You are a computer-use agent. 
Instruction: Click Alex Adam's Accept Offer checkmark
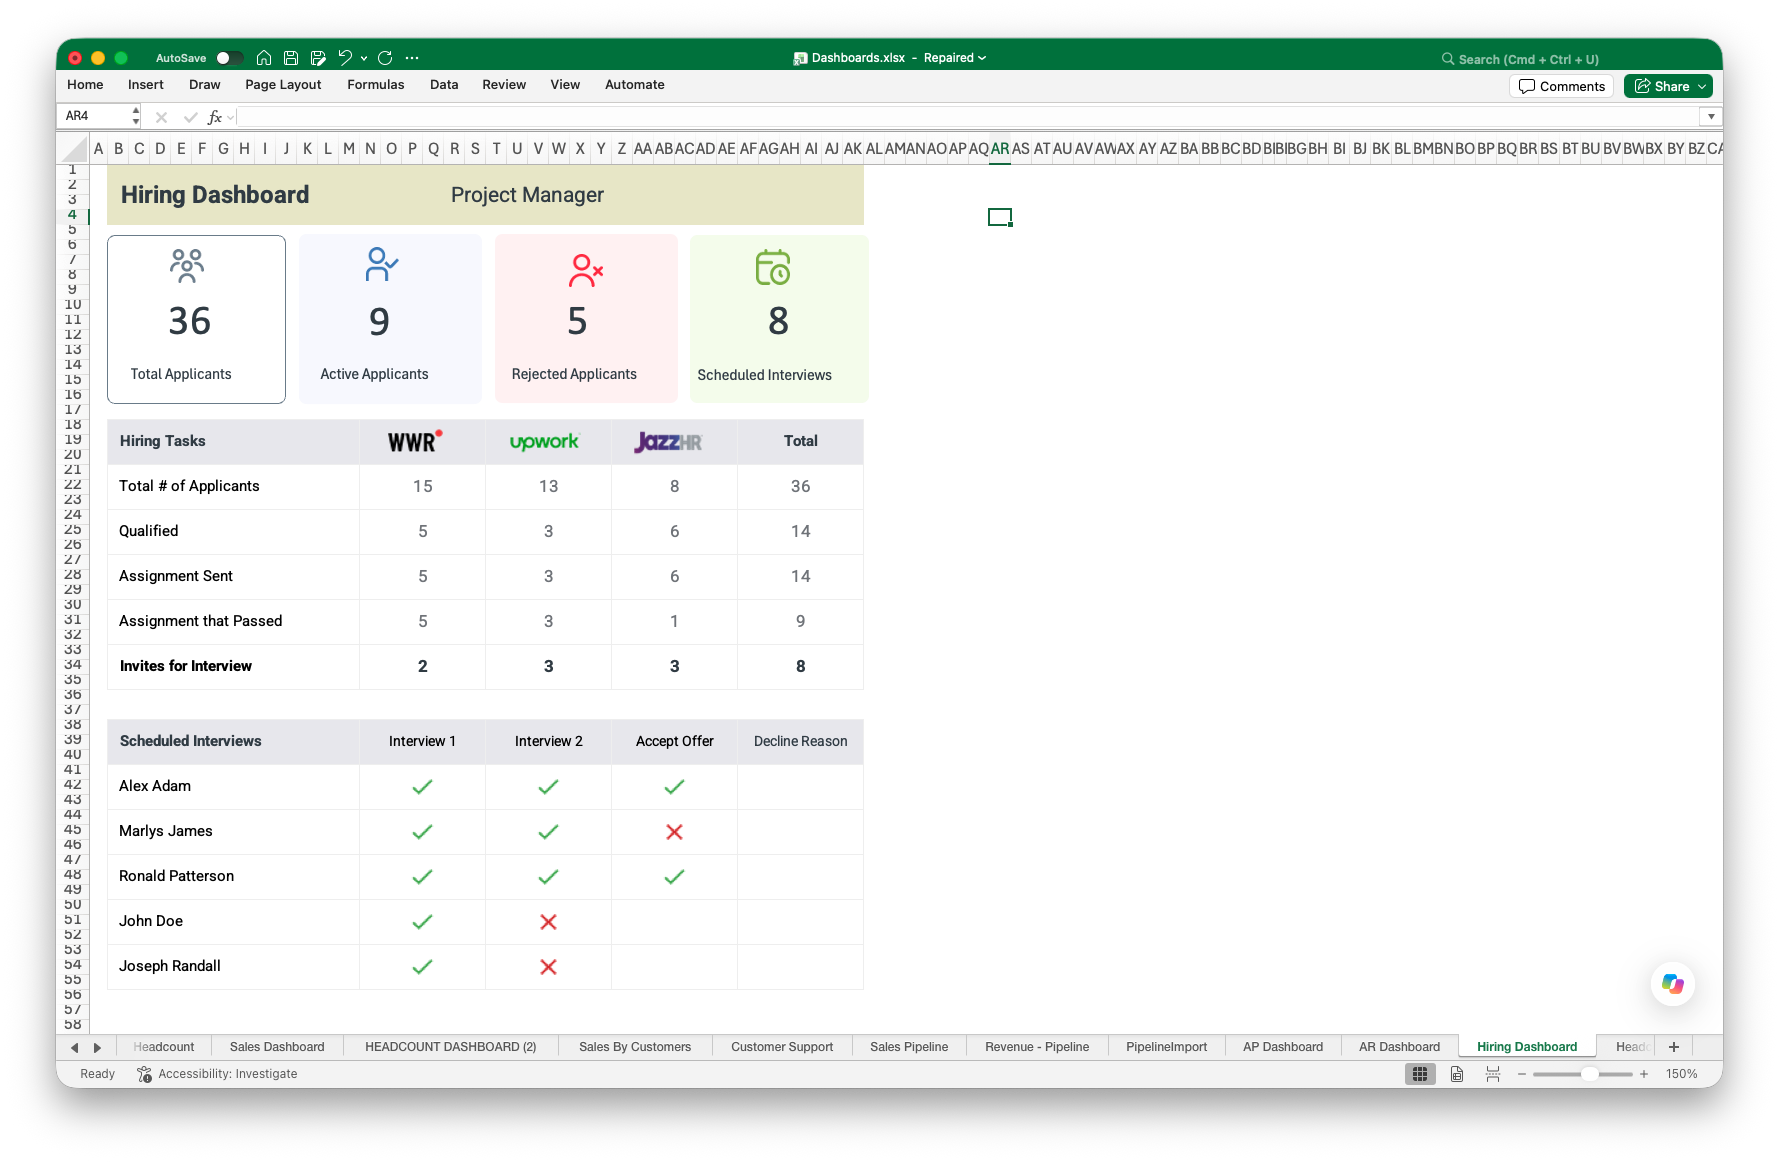click(675, 787)
